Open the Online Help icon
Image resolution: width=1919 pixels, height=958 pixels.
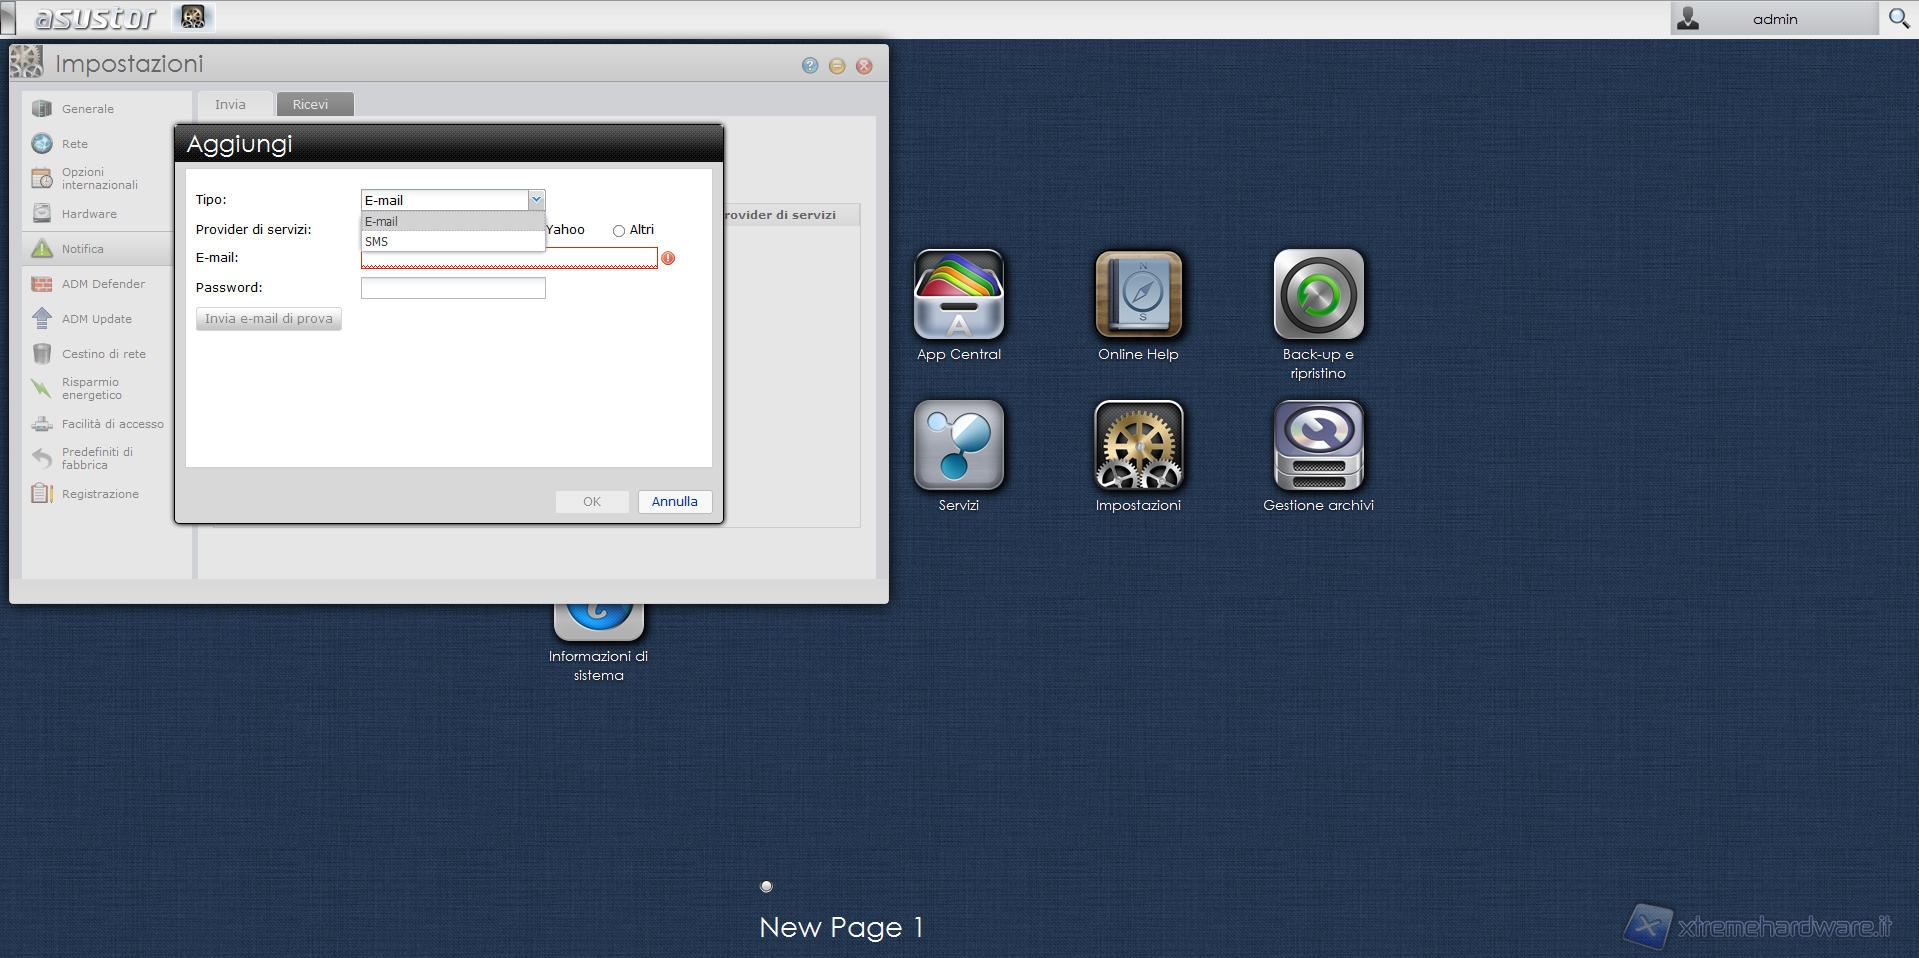click(x=1138, y=296)
